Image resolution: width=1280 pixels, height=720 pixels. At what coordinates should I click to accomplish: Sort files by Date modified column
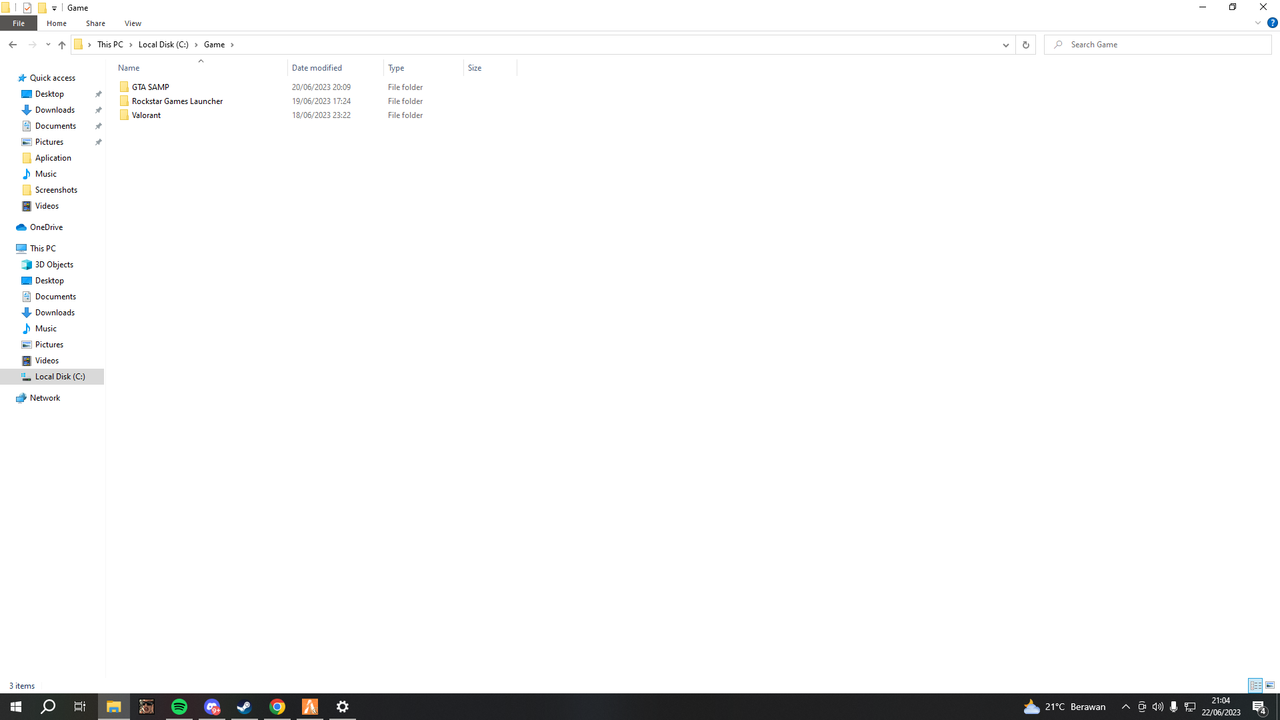(x=336, y=68)
